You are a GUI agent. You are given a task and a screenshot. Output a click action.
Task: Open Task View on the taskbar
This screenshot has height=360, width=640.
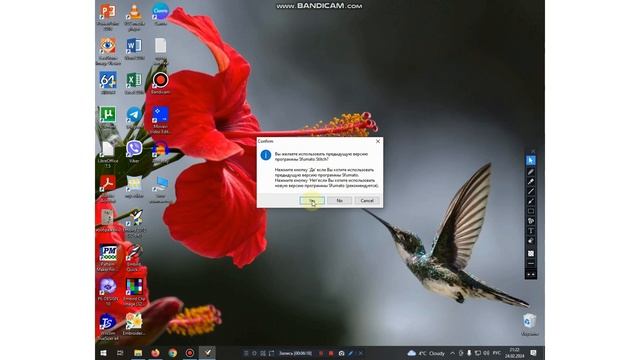point(120,353)
